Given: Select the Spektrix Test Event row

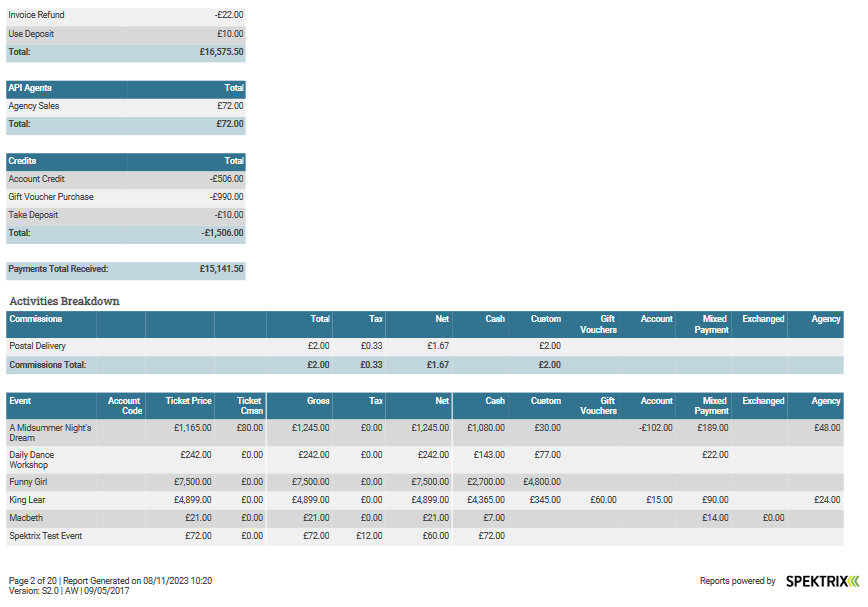Looking at the screenshot, I should click(425, 536).
